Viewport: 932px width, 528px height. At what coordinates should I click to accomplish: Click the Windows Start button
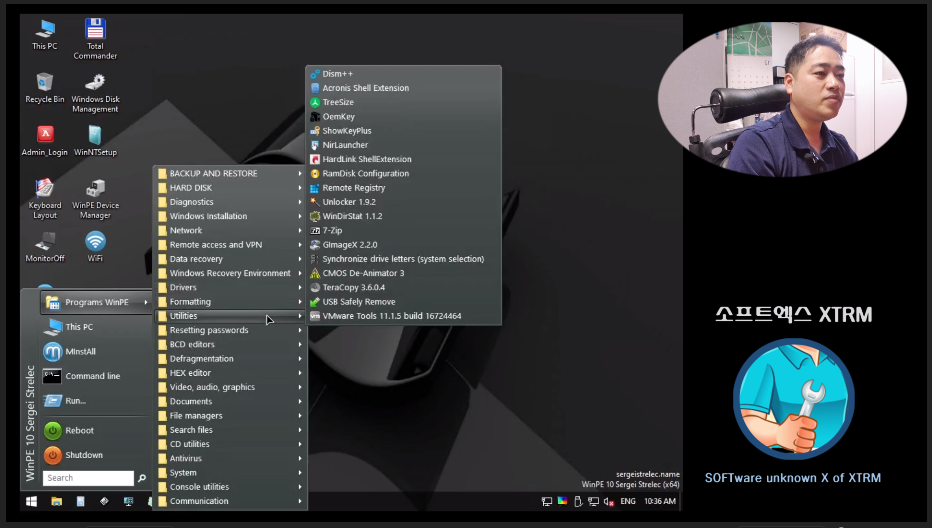[32, 502]
